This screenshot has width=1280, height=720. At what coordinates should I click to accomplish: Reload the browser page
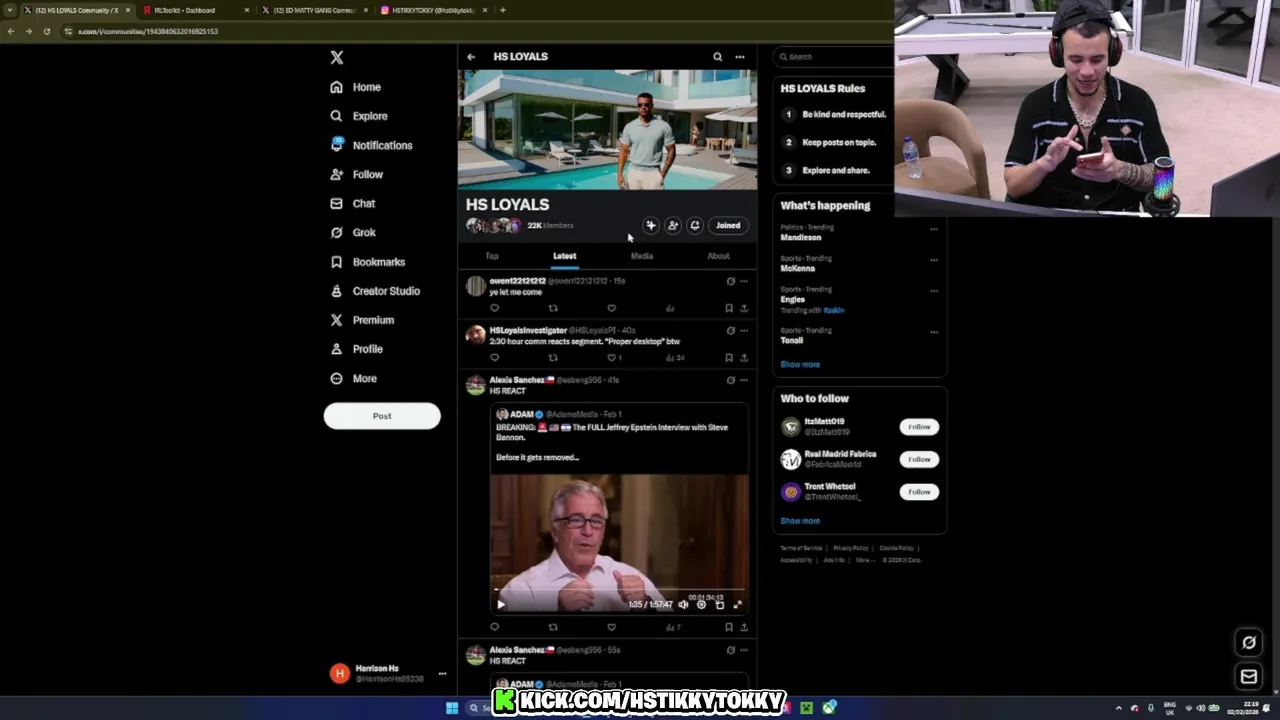pos(46,31)
